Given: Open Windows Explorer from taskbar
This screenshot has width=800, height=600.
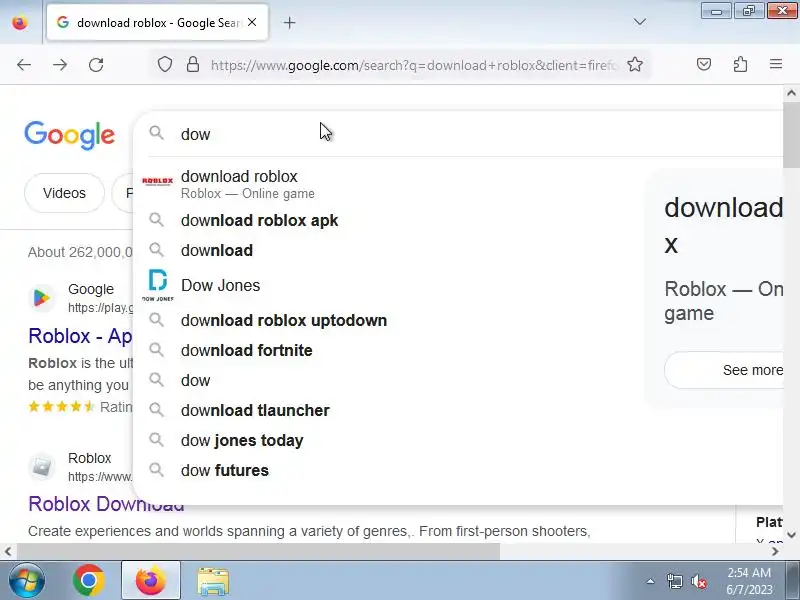Looking at the screenshot, I should tap(213, 581).
